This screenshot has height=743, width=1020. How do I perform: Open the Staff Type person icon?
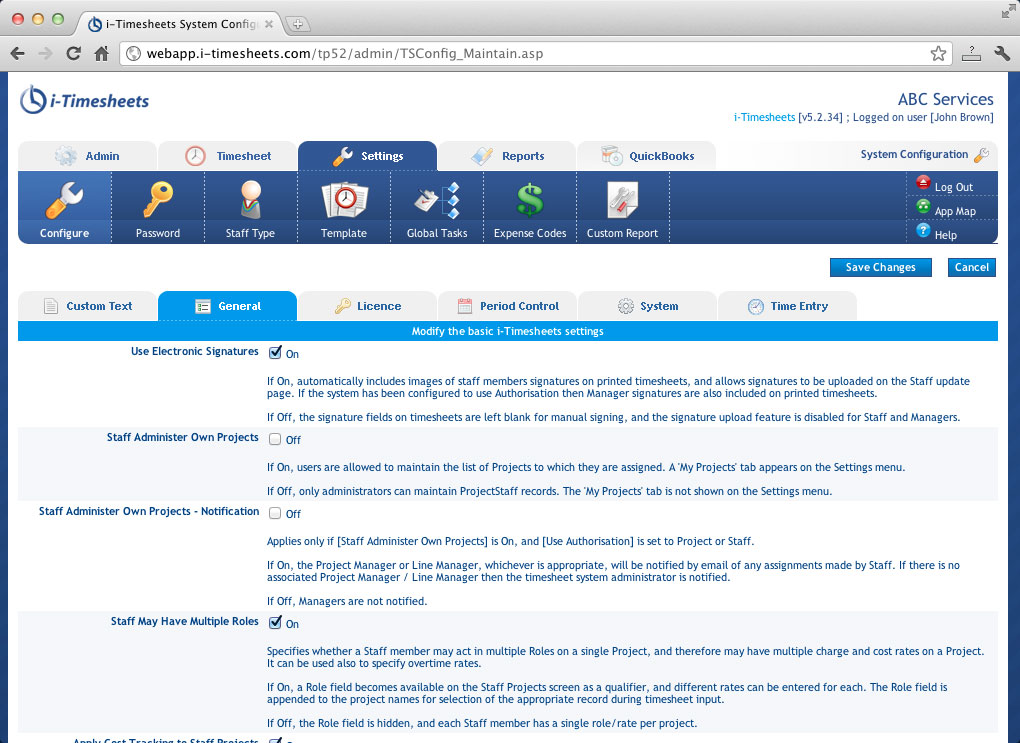click(250, 199)
